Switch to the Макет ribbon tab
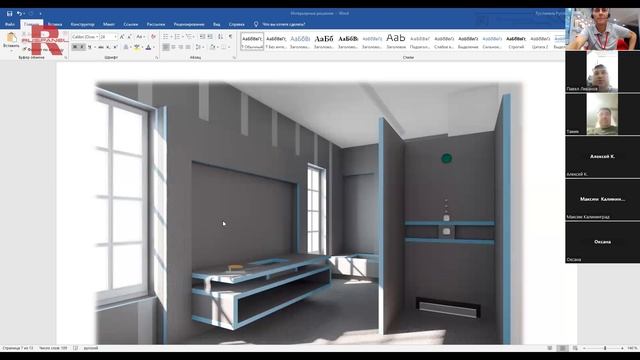 click(x=109, y=24)
